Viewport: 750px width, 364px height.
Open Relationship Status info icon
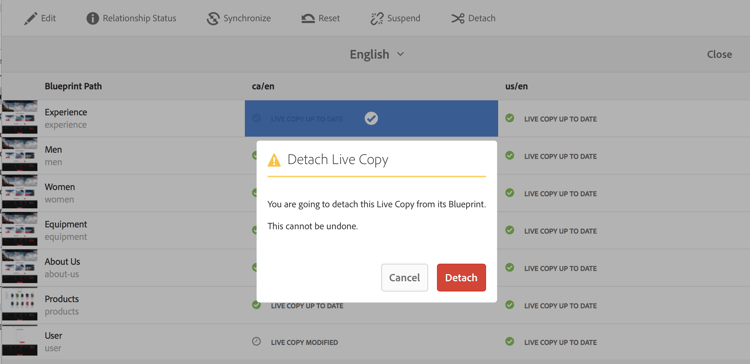coord(92,19)
